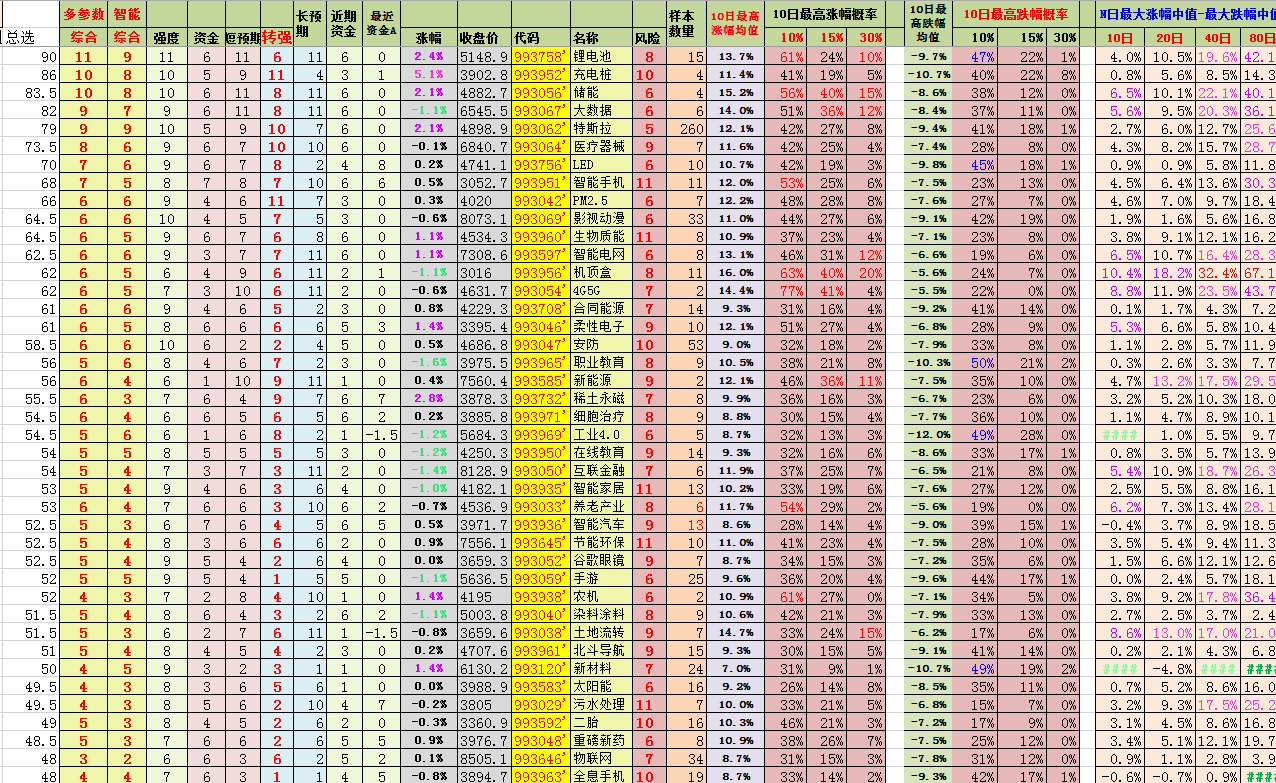Select the 节能环保 name cell
The image size is (1276, 783).
(602, 543)
